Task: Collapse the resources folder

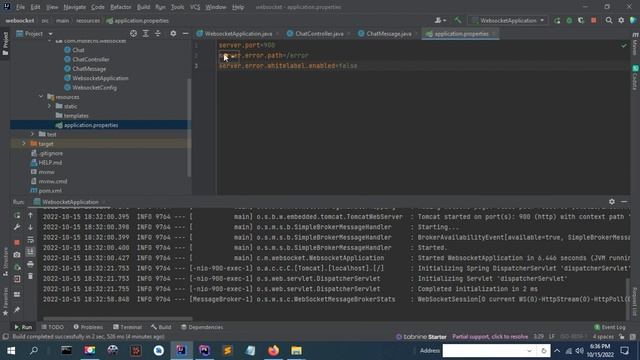Action: coord(41,97)
